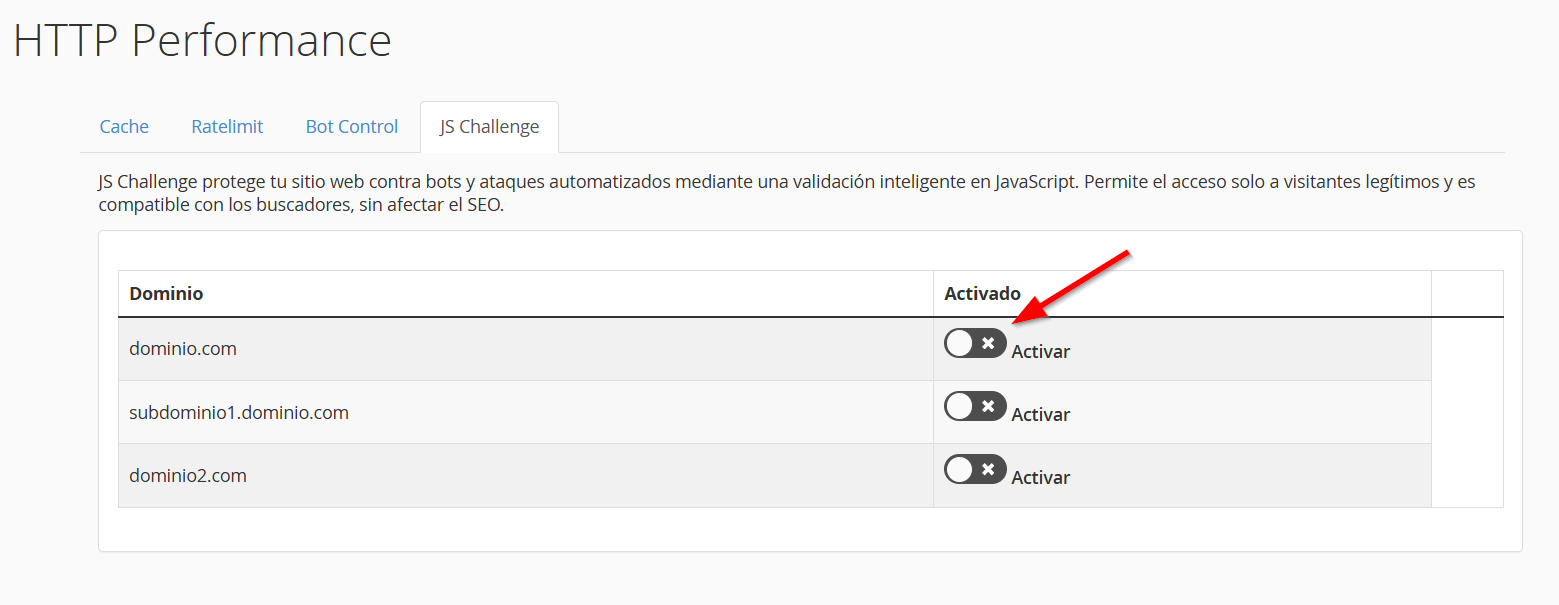Click the HTTP Performance page heading
This screenshot has height=605, width=1559.
tap(202, 42)
